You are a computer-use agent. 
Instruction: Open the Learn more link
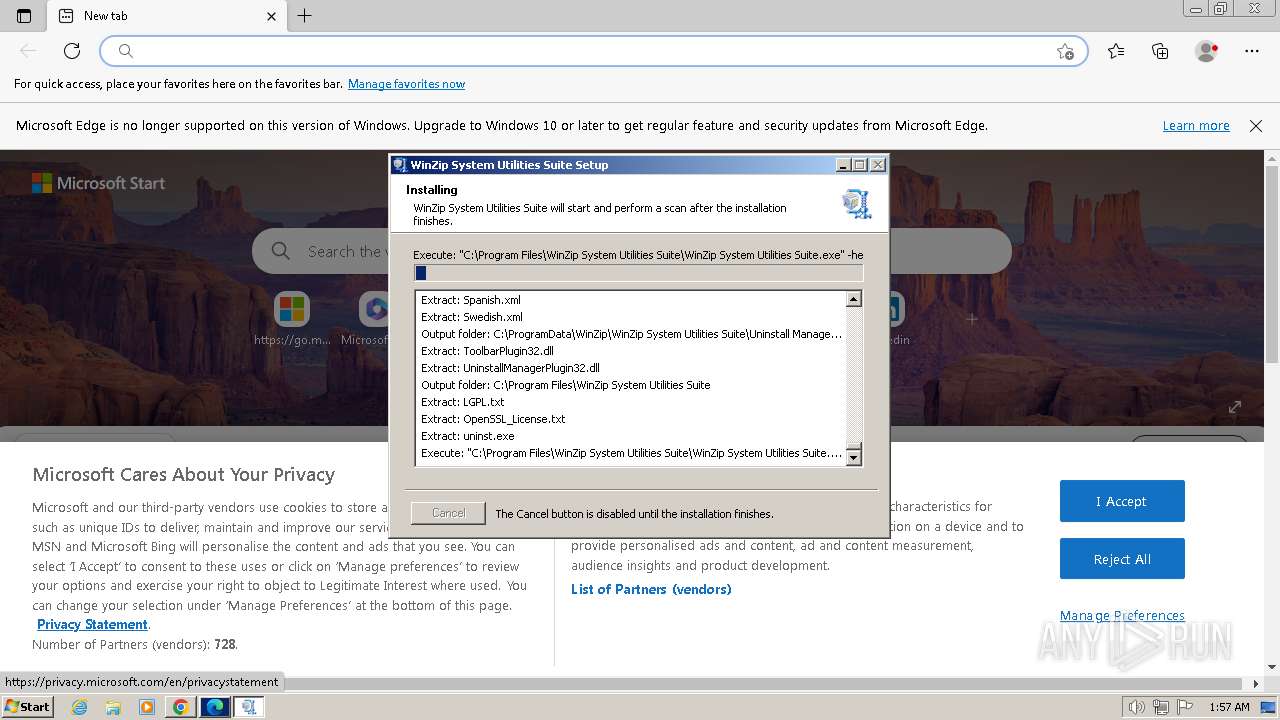click(x=1196, y=126)
